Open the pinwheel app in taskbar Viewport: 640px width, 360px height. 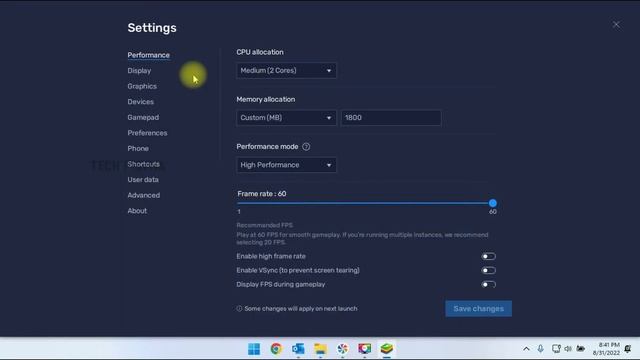pos(342,349)
